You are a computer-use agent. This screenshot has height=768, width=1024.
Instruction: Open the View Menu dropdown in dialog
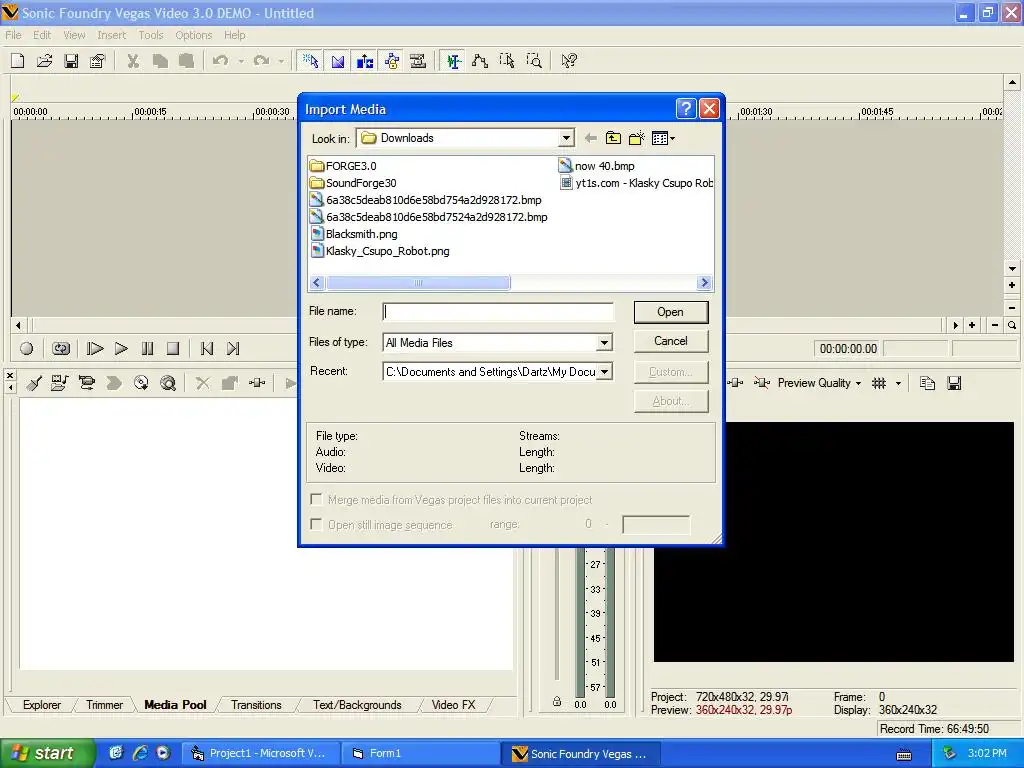coord(664,138)
